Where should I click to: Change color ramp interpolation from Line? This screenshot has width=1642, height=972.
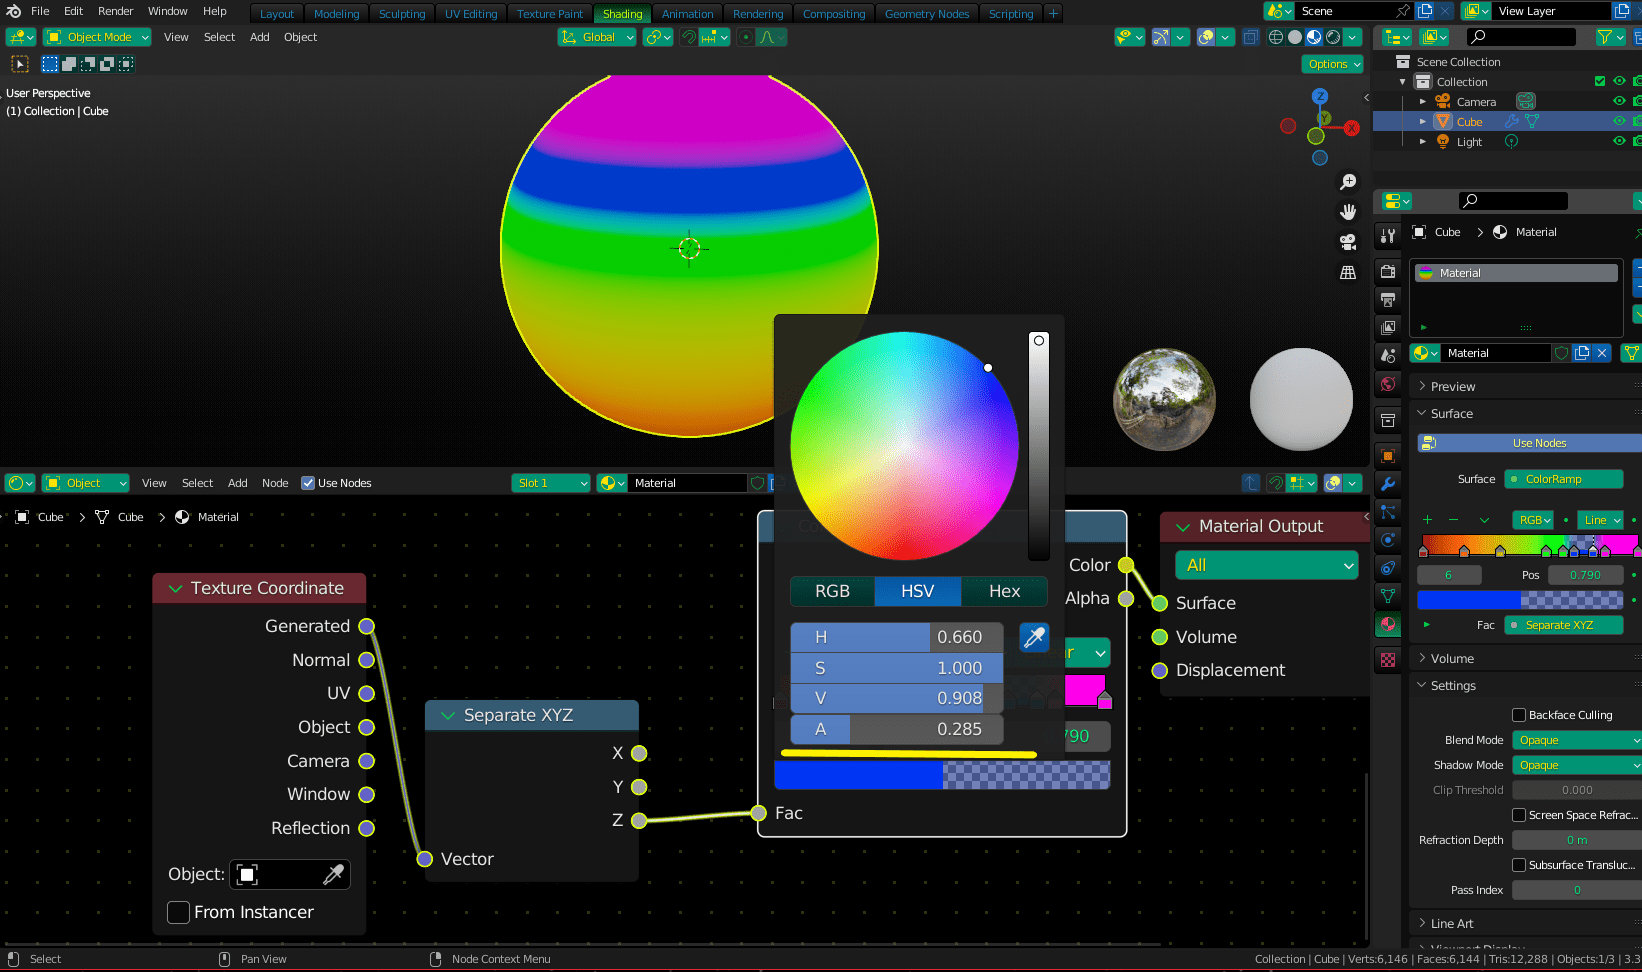(x=1600, y=520)
